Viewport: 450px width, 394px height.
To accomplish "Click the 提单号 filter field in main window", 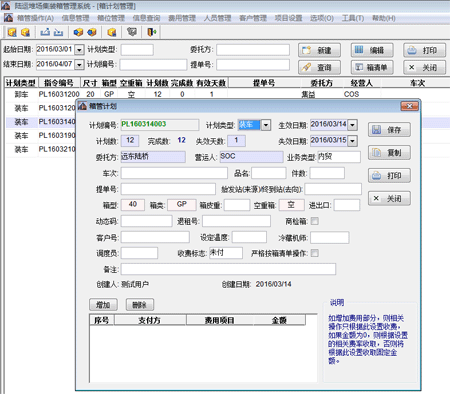I will [253, 64].
